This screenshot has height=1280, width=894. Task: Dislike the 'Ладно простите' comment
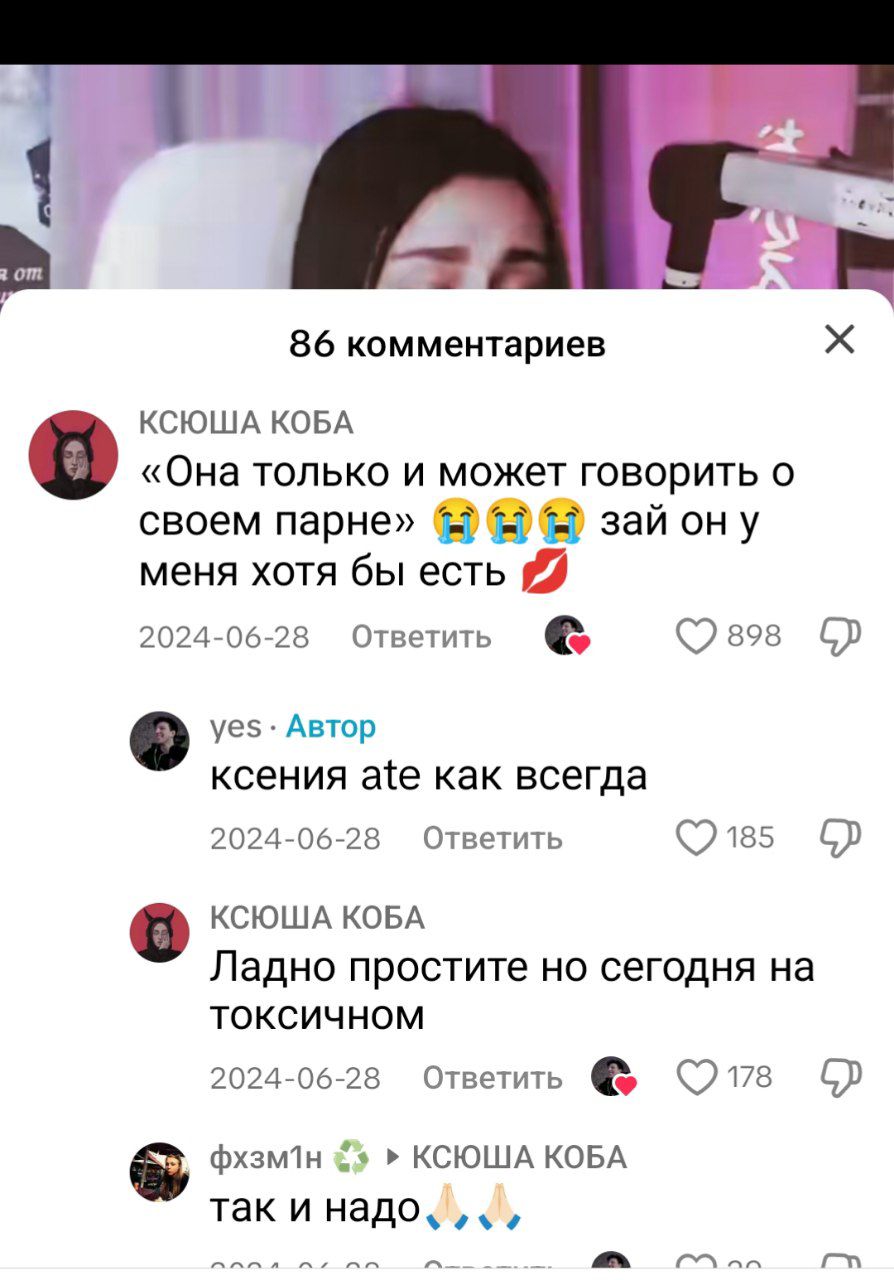point(840,1078)
